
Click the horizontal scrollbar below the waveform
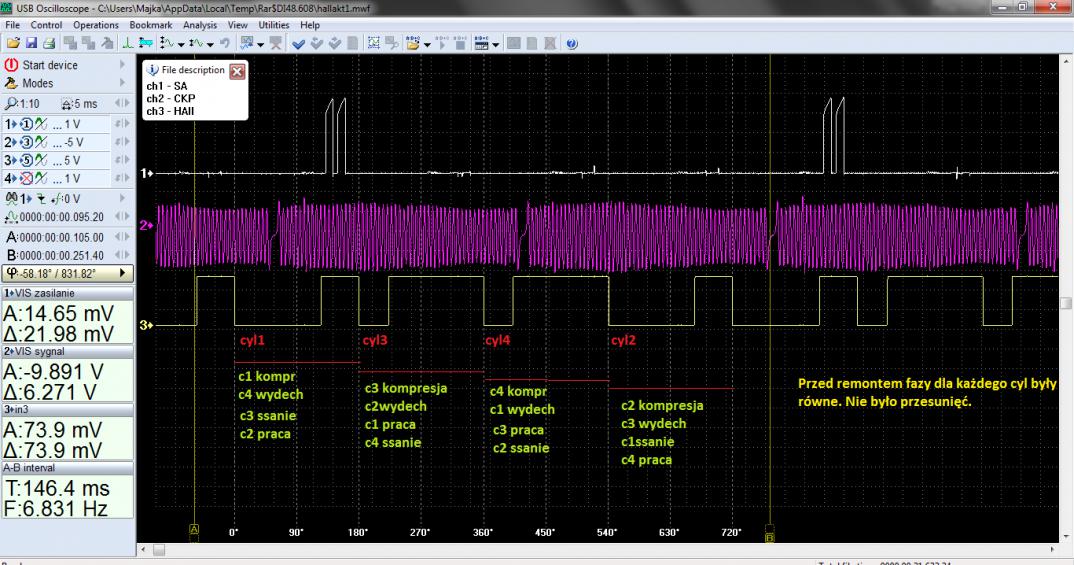[x=600, y=549]
